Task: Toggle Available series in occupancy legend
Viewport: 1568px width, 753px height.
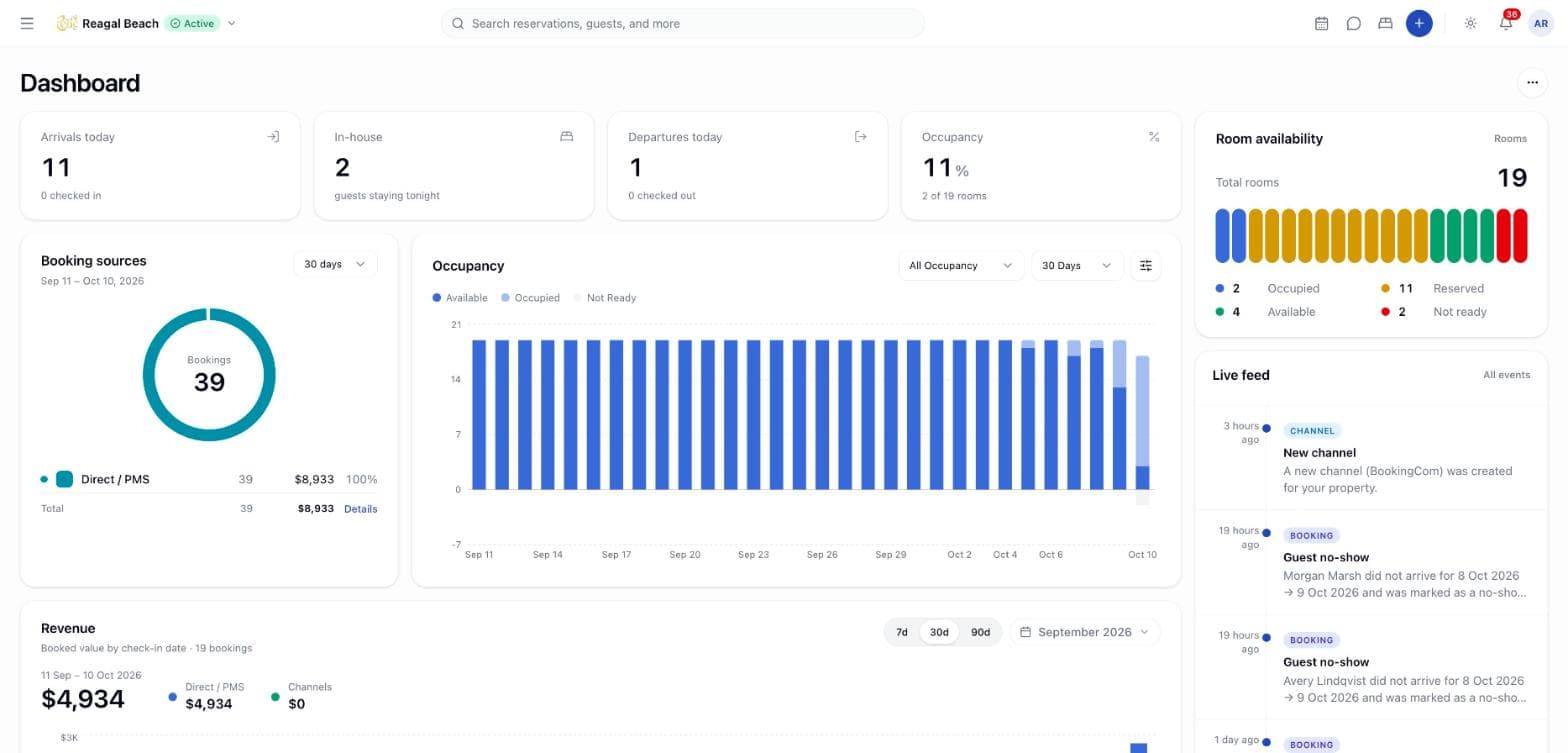Action: tap(460, 298)
